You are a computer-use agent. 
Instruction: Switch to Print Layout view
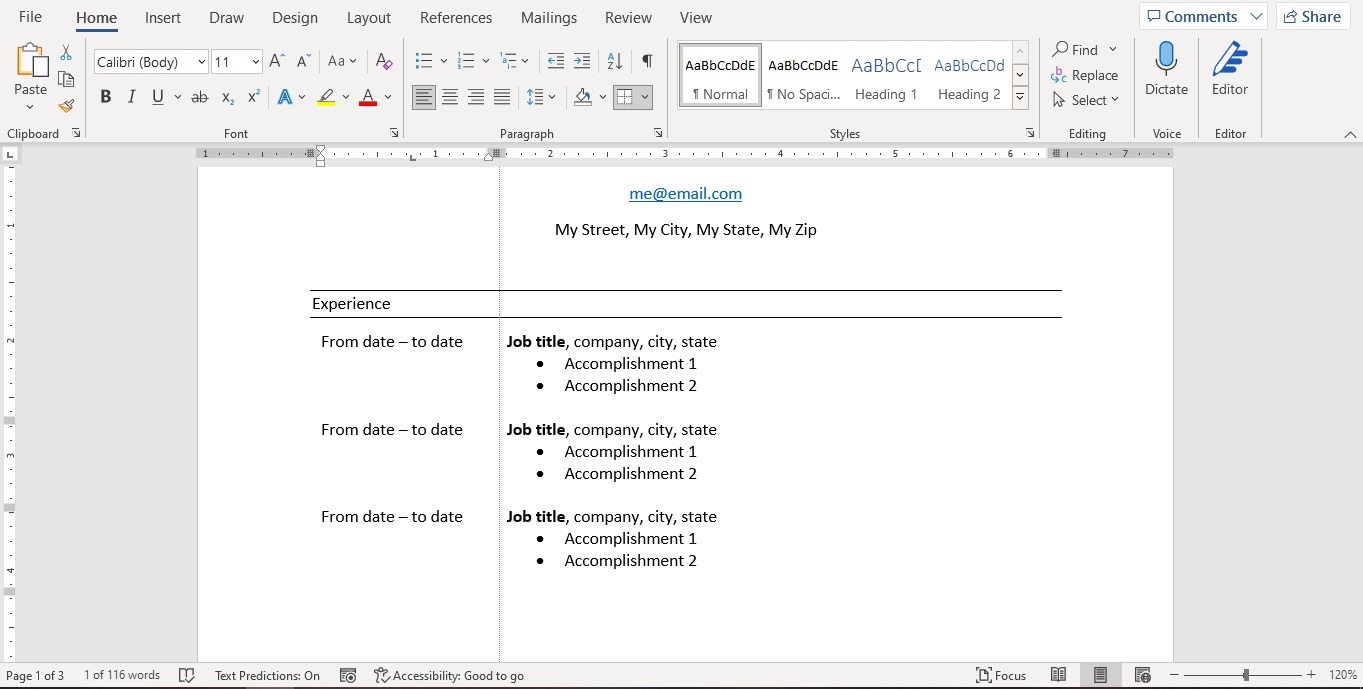(1100, 676)
